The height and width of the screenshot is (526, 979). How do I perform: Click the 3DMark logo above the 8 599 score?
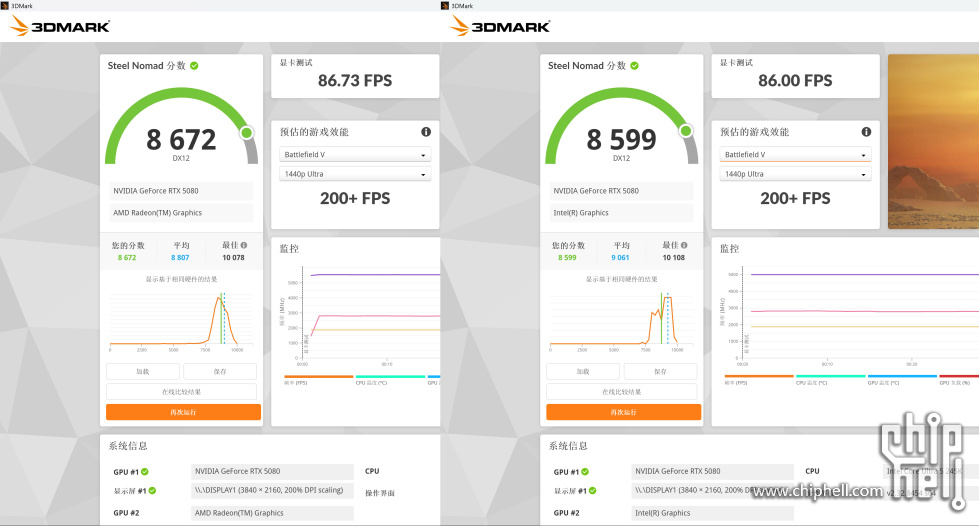coord(500,26)
